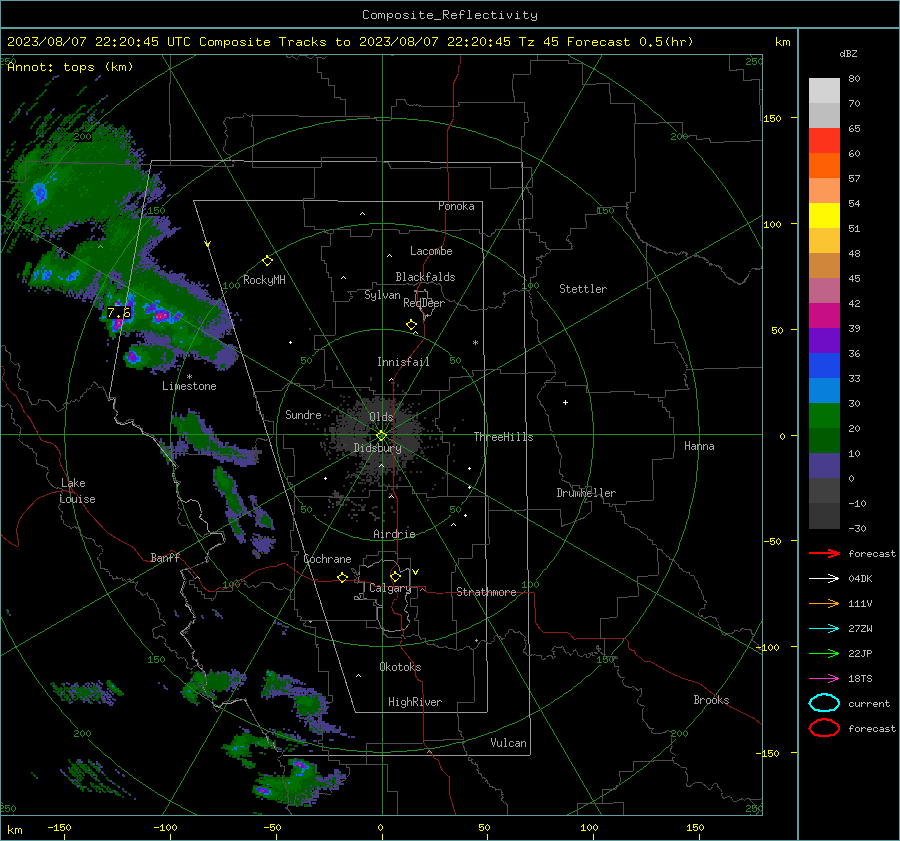Click the red forecast ellipse legend icon

(824, 728)
